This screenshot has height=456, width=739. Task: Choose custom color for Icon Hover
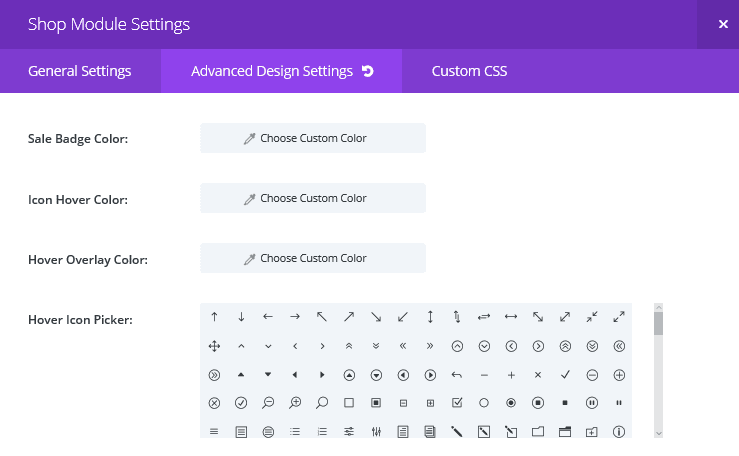click(313, 198)
